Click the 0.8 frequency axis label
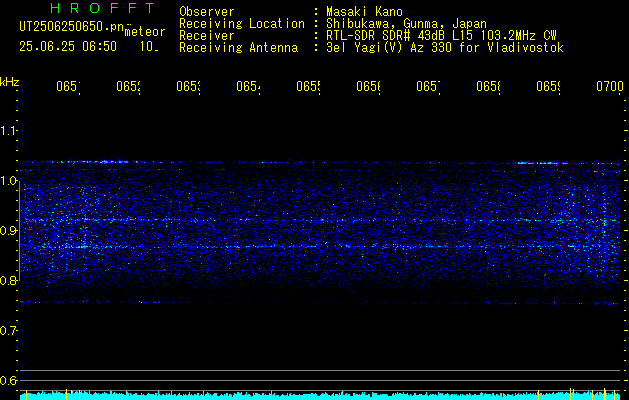Viewport: 629px width, 400px height. click(x=9, y=280)
